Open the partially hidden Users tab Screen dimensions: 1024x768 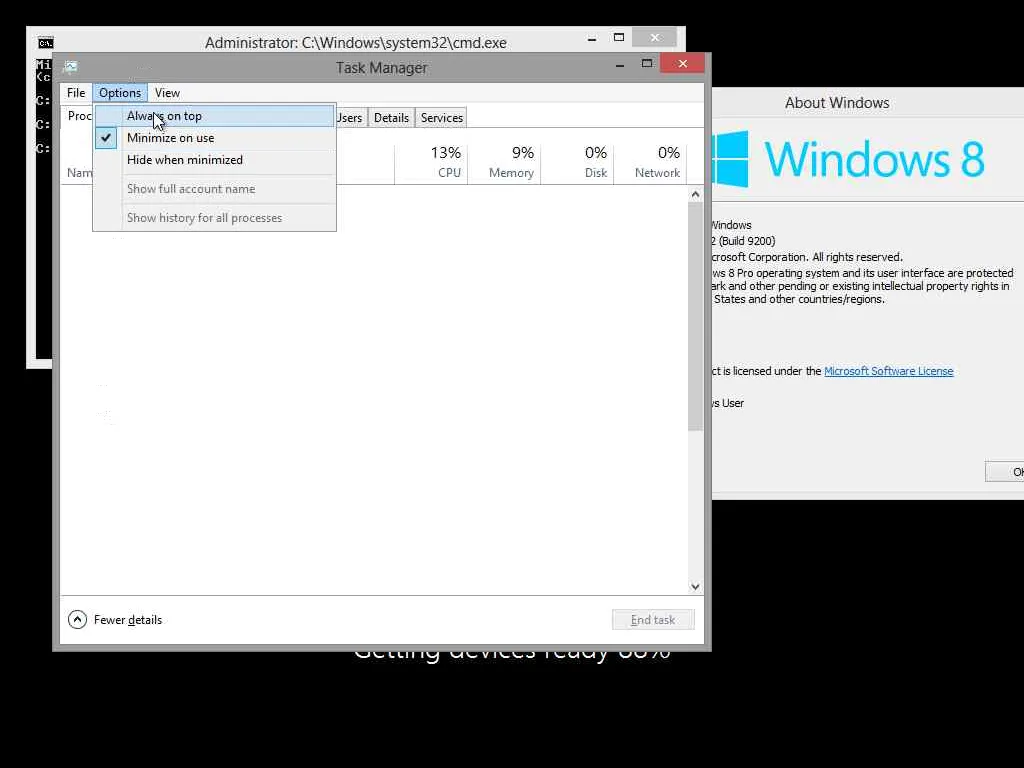tap(351, 118)
